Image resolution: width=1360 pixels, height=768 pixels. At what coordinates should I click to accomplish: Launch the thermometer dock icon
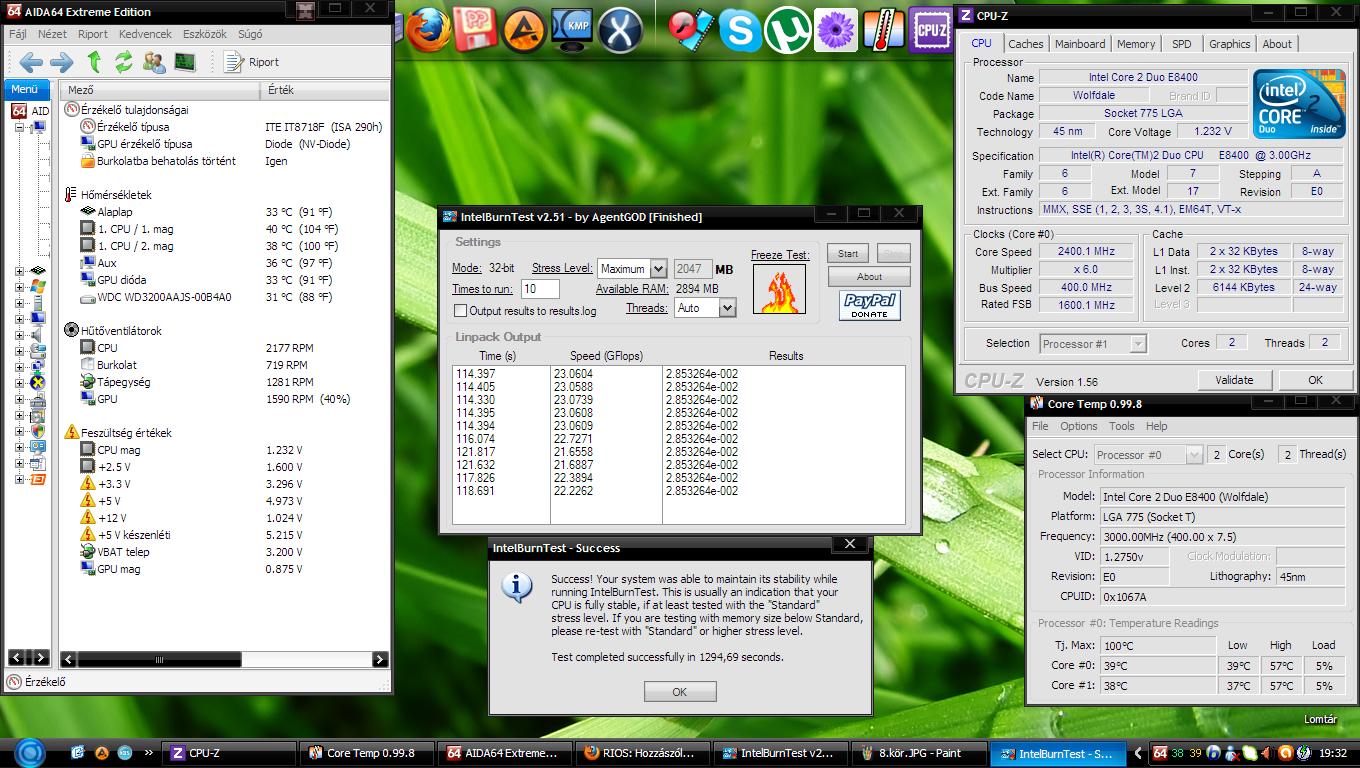click(883, 30)
